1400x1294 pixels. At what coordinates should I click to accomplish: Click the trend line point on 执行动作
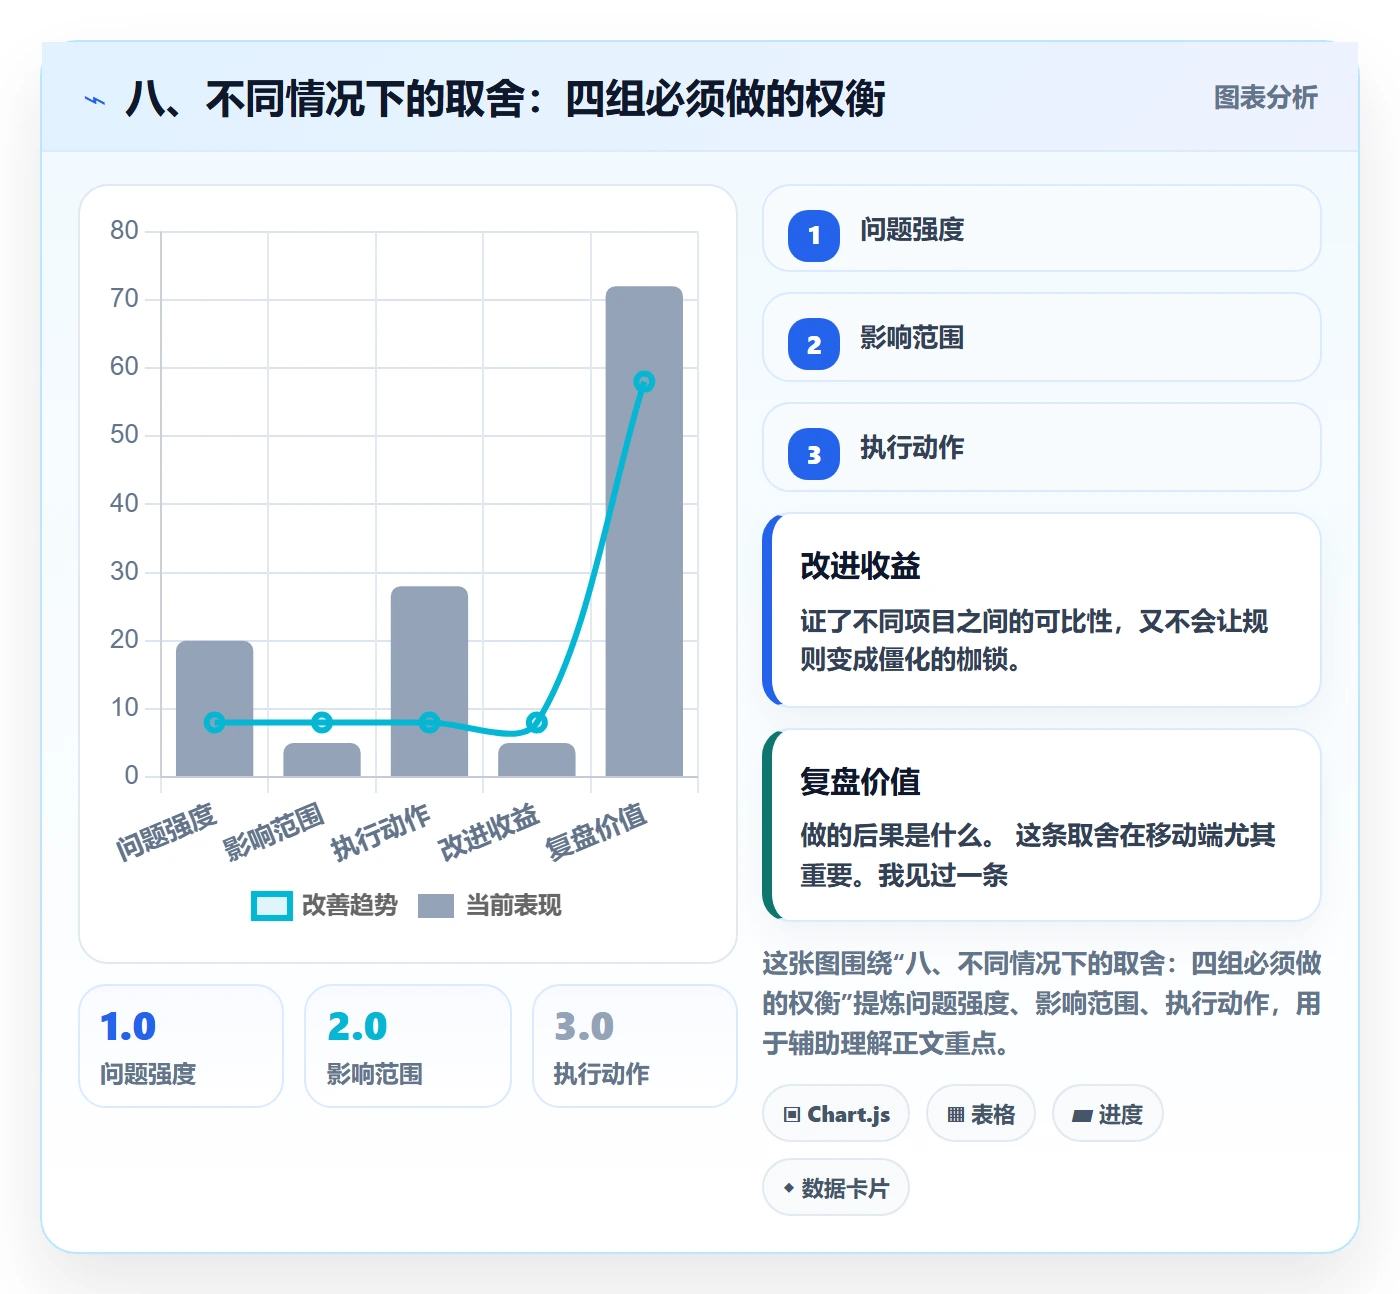[x=429, y=722]
